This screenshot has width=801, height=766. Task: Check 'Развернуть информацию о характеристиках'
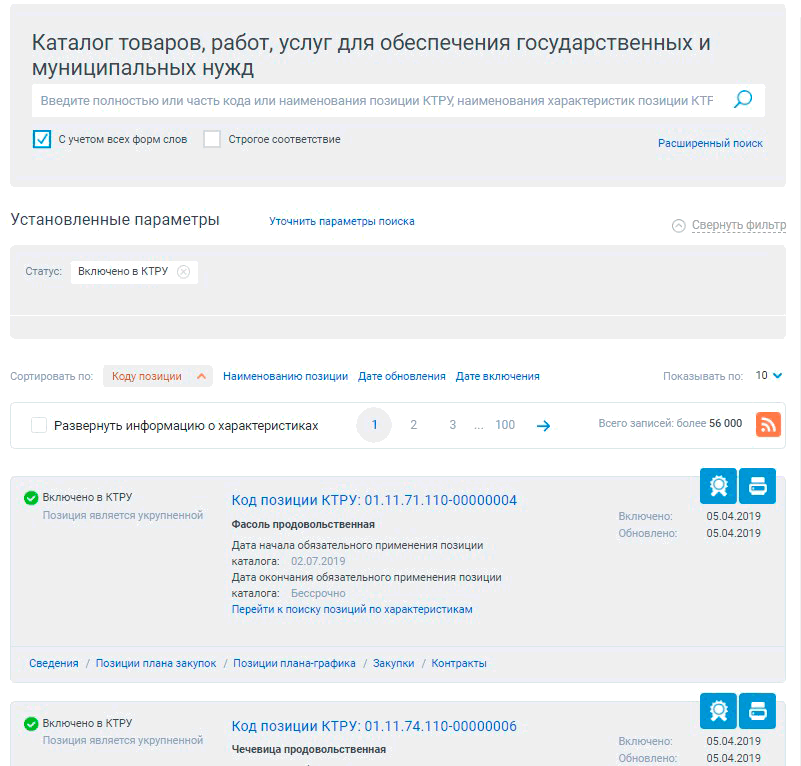point(39,425)
